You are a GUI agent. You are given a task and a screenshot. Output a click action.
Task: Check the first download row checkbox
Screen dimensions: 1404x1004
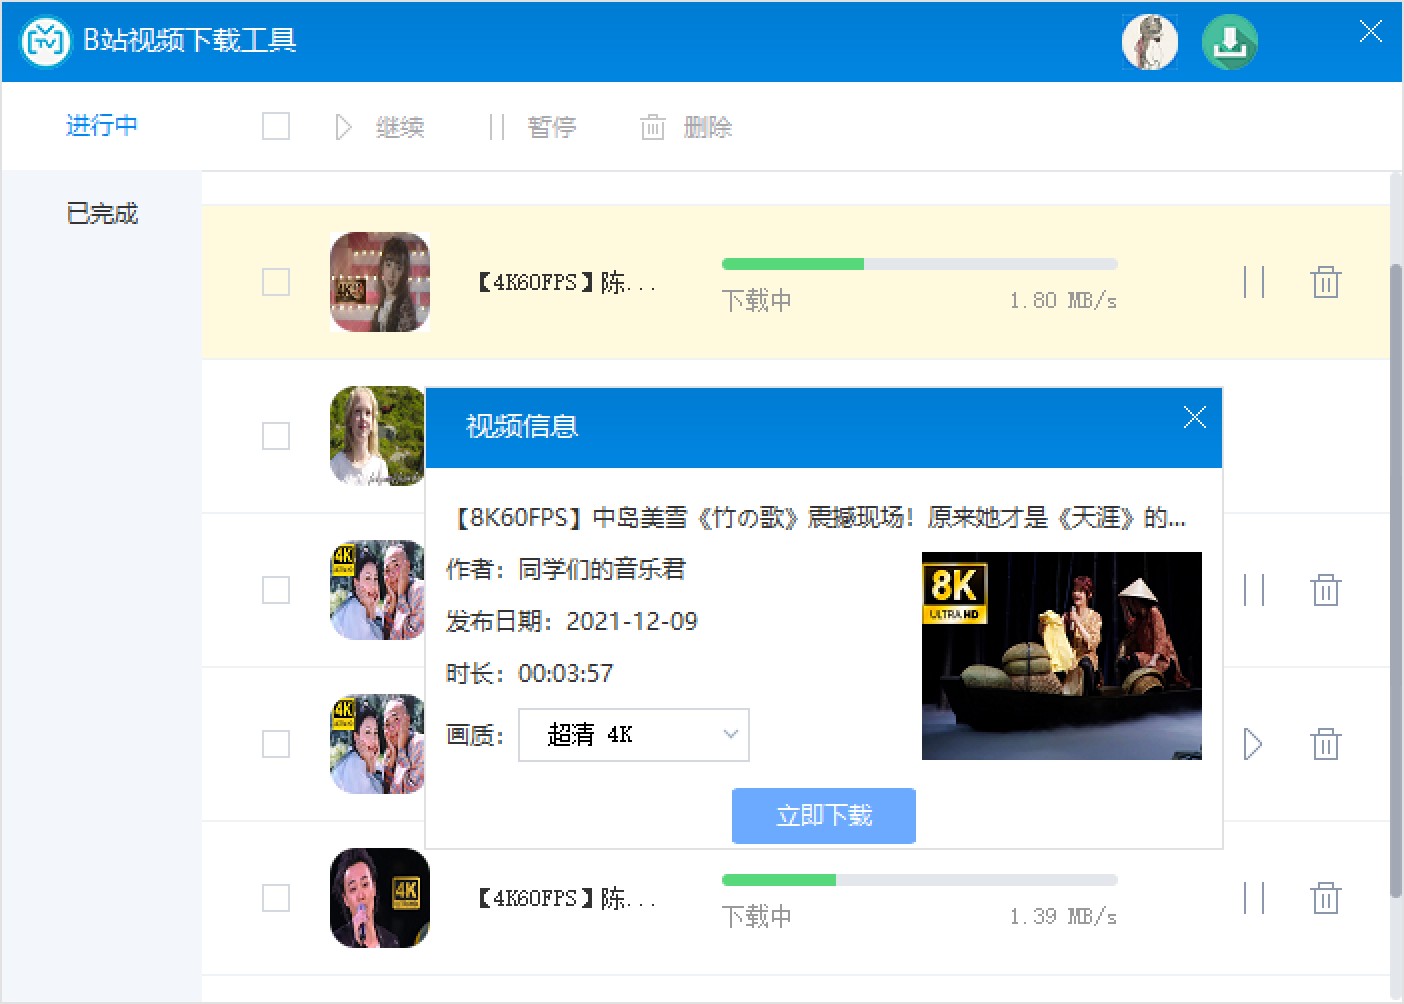pos(276,282)
